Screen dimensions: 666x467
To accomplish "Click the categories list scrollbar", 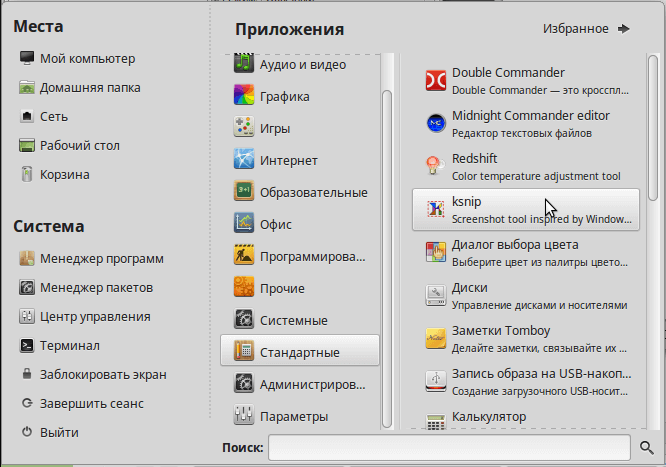I will [x=387, y=258].
